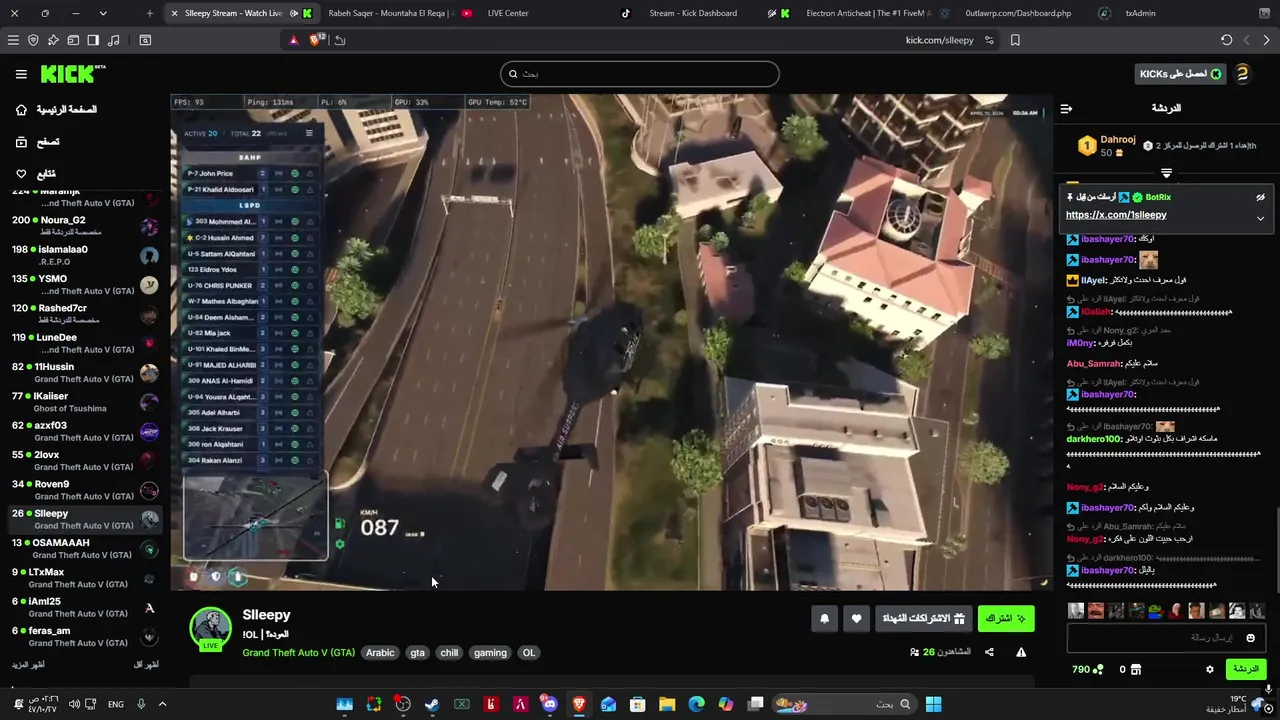This screenshot has width=1280, height=720.
Task: Click the kick.com/slleepy address bar
Action: pyautogui.click(x=939, y=40)
